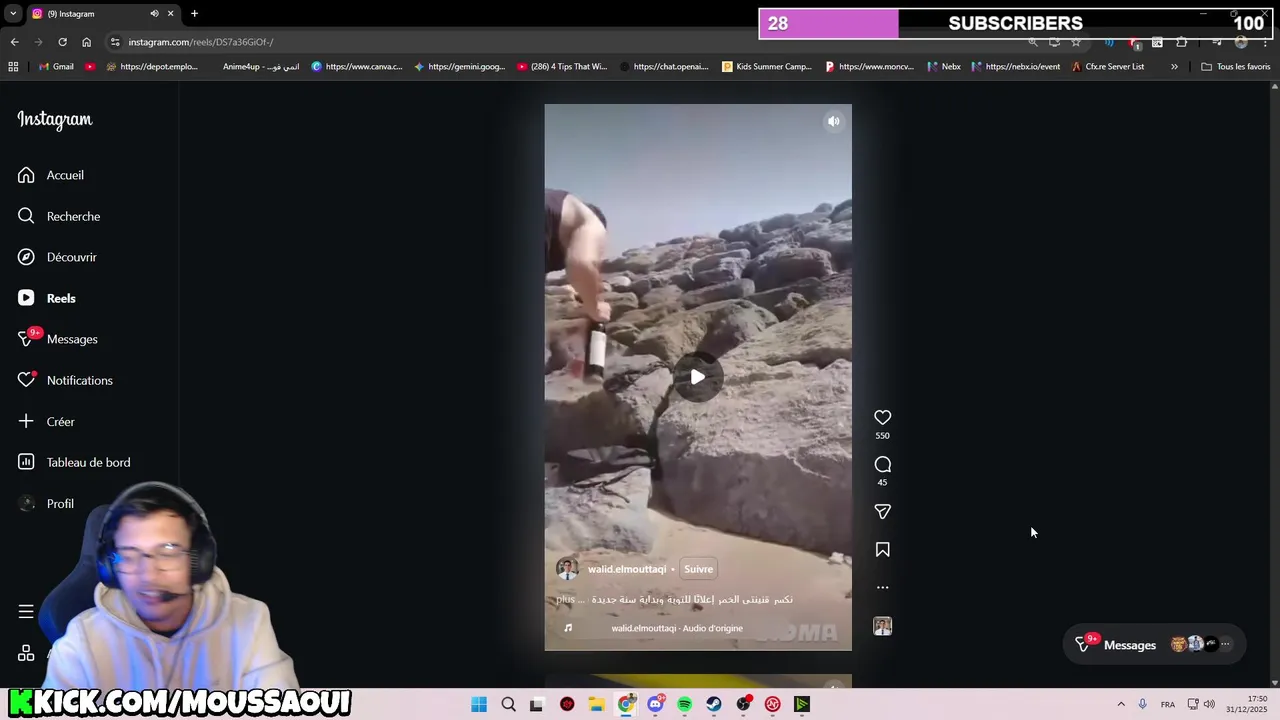Open the Meta apps grid icon

(x=26, y=653)
